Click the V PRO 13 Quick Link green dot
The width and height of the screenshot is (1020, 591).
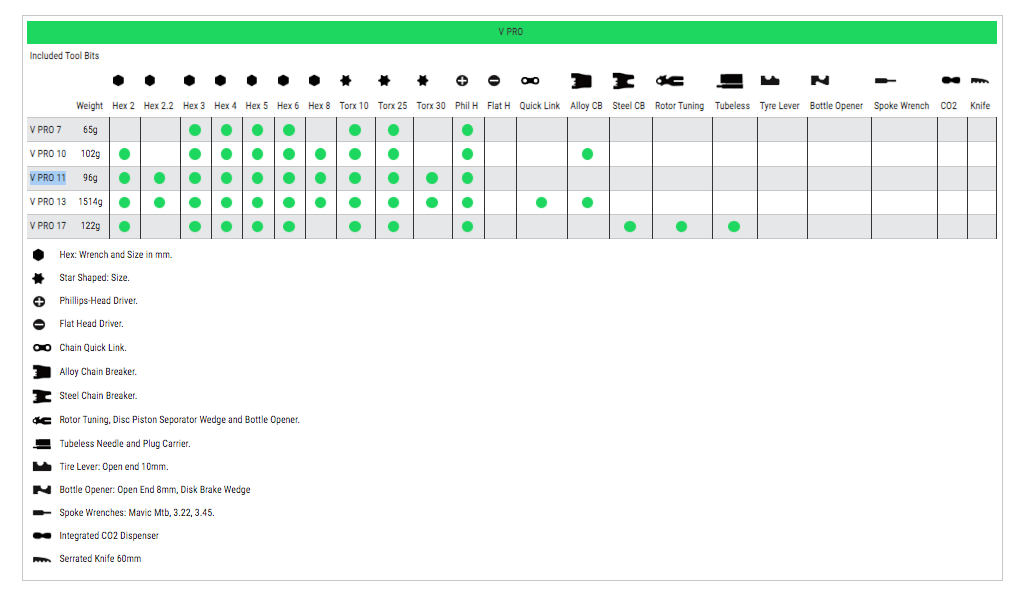[541, 202]
